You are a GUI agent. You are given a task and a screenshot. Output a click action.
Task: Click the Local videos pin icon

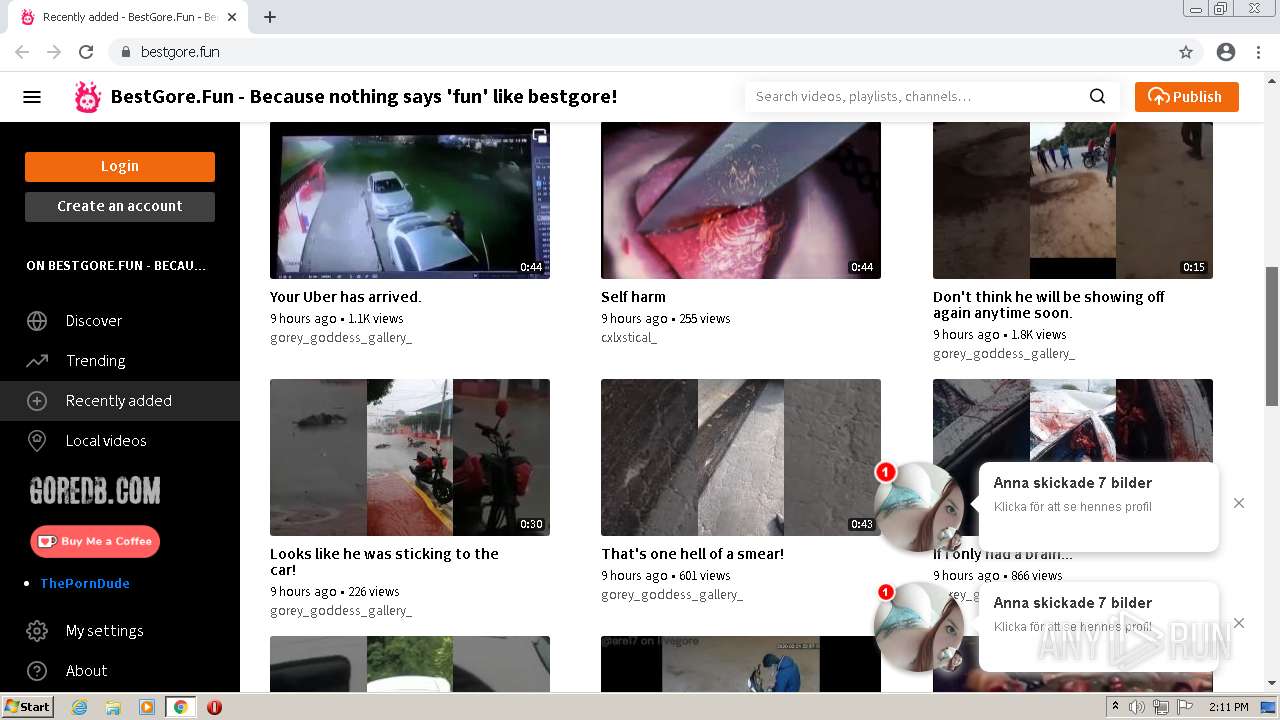37,441
